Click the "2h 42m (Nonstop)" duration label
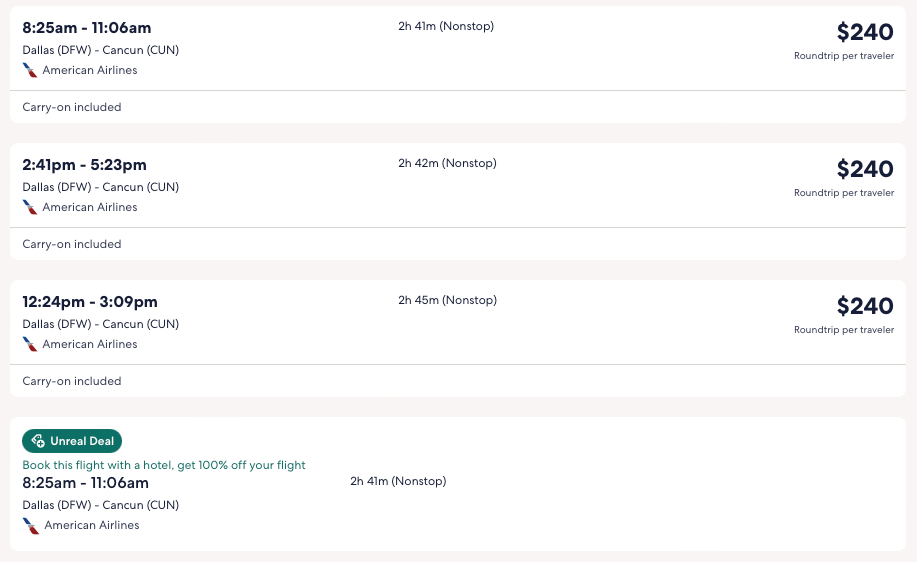This screenshot has width=917, height=562. [447, 163]
